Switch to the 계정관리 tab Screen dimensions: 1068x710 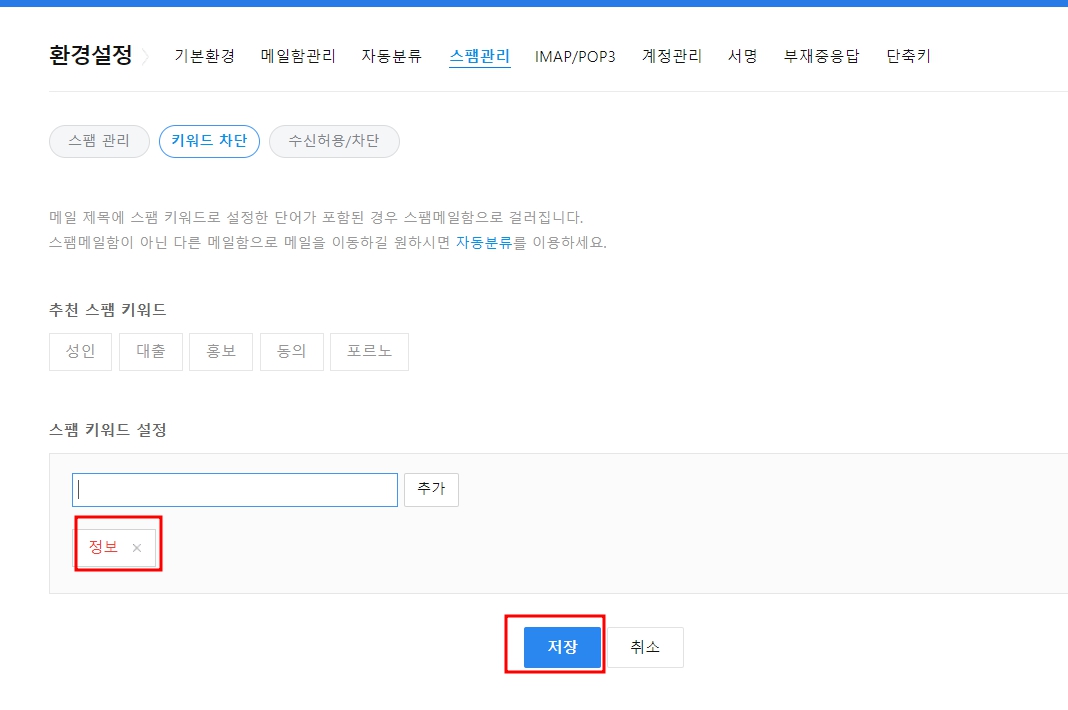click(671, 56)
